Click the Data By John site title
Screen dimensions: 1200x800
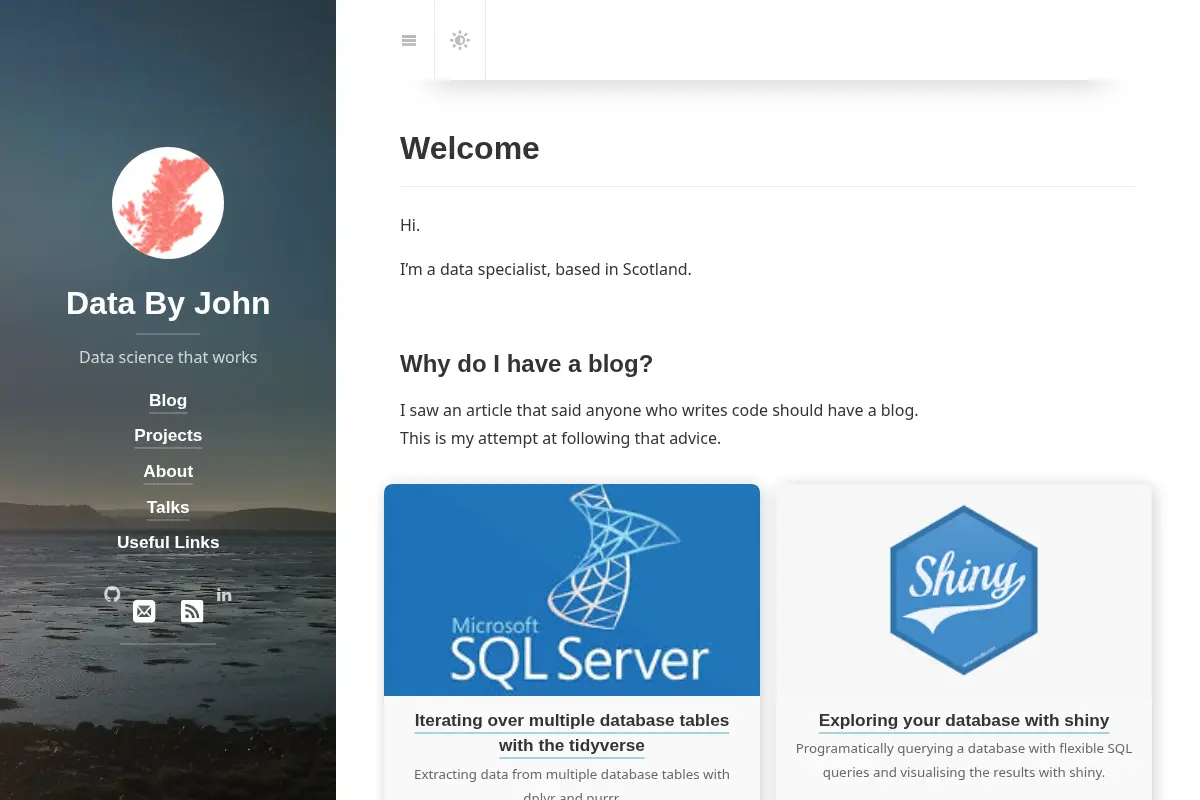coord(168,303)
